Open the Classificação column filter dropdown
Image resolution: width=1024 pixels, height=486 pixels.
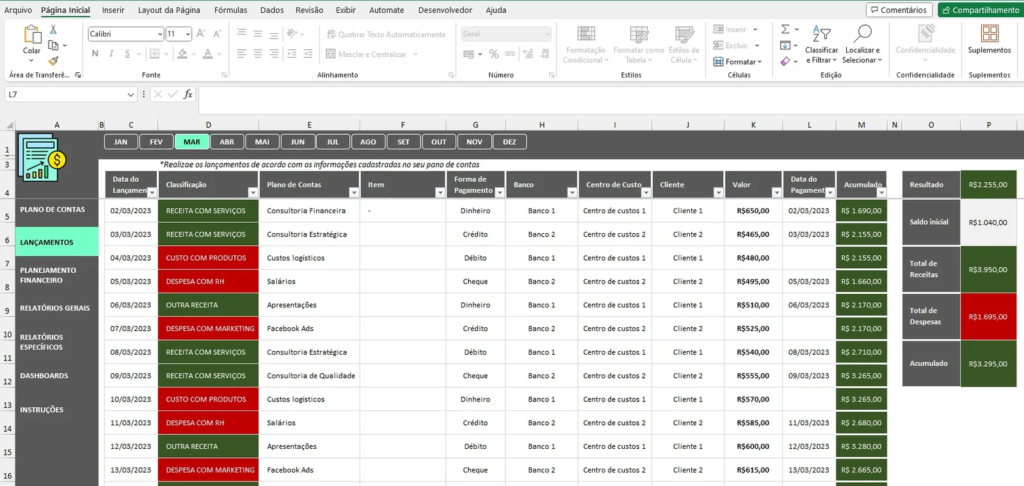pyautogui.click(x=251, y=191)
